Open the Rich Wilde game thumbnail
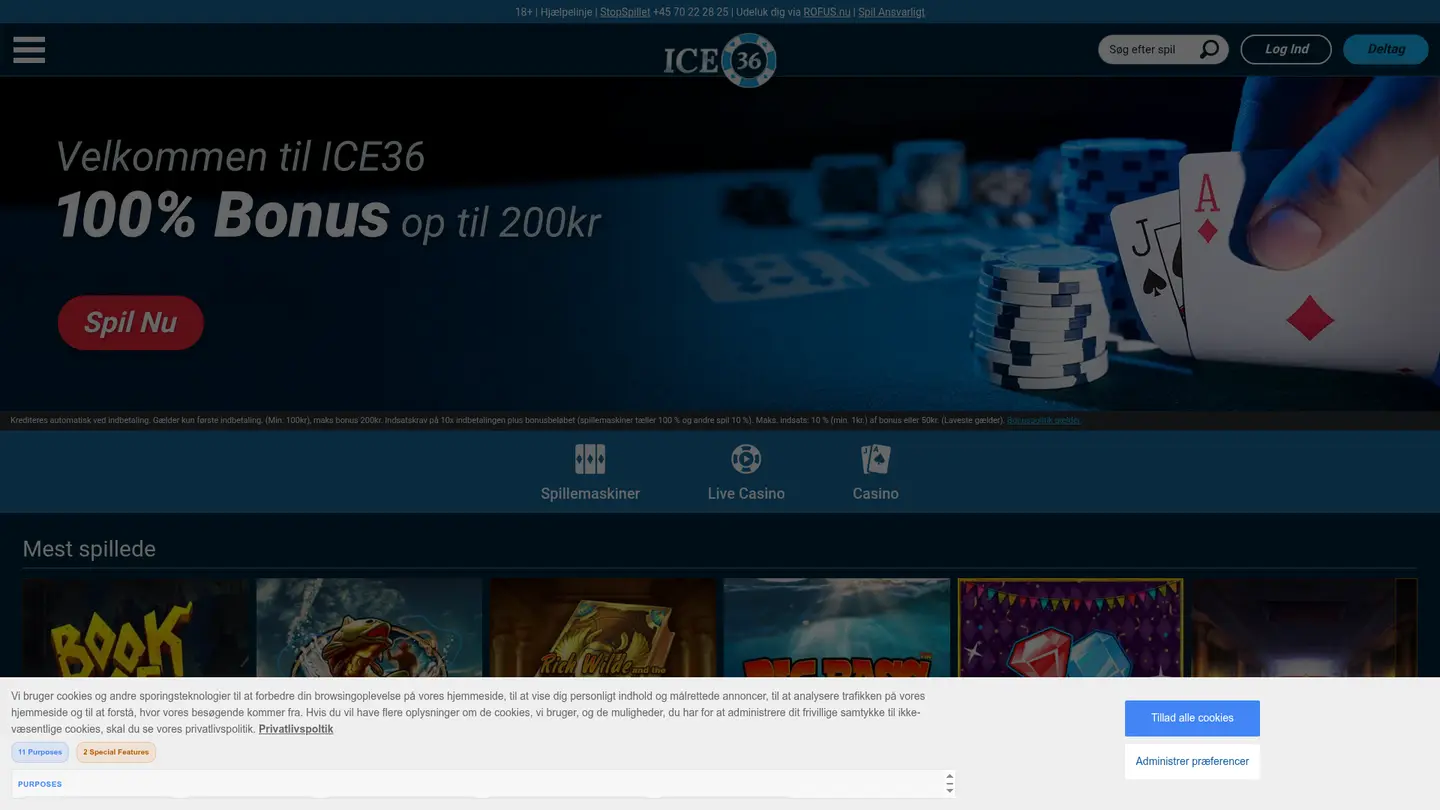Image resolution: width=1440 pixels, height=810 pixels. [603, 628]
